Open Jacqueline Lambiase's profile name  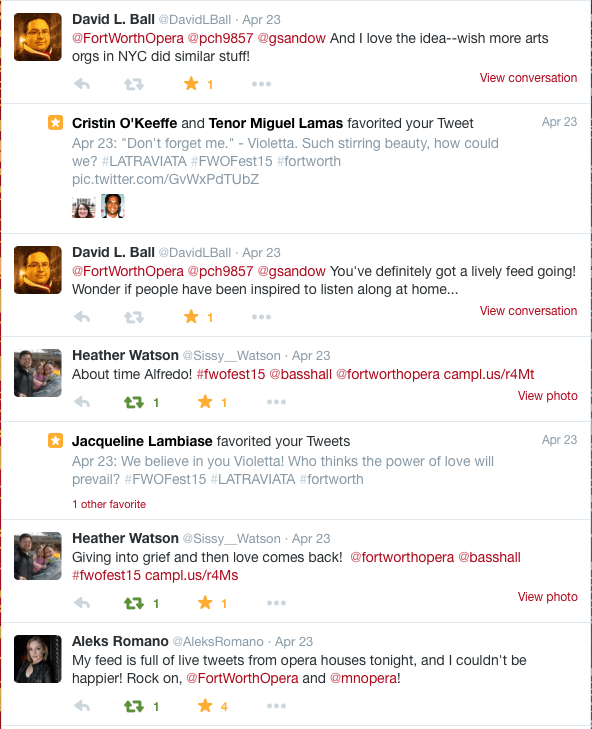point(142,441)
